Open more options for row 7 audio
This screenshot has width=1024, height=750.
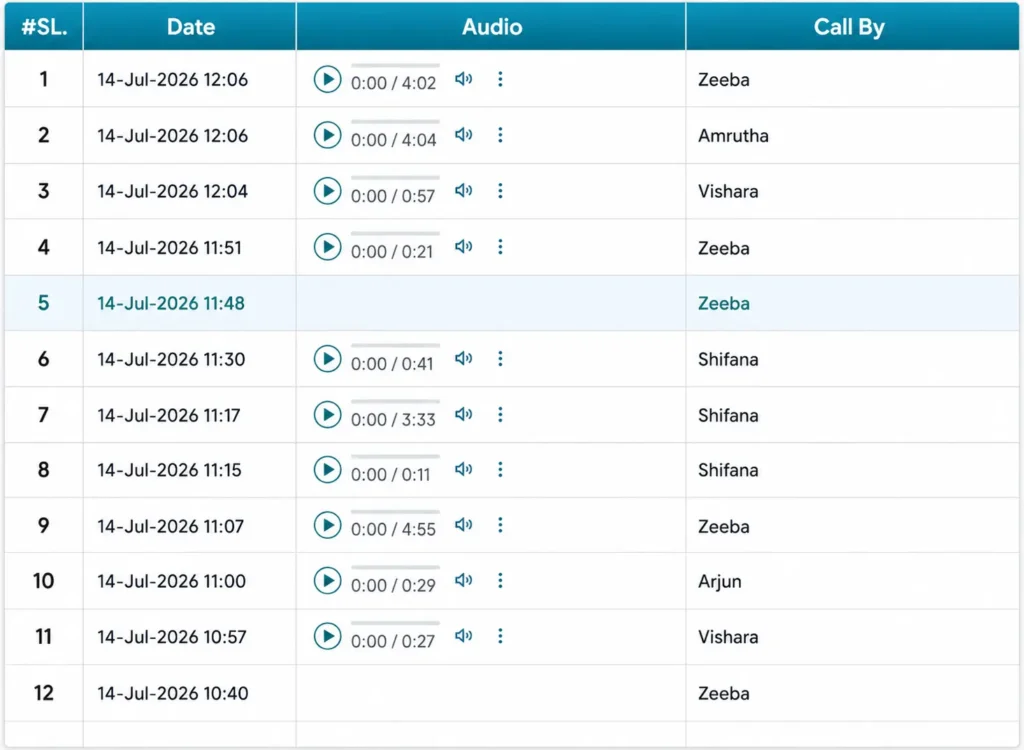point(500,414)
